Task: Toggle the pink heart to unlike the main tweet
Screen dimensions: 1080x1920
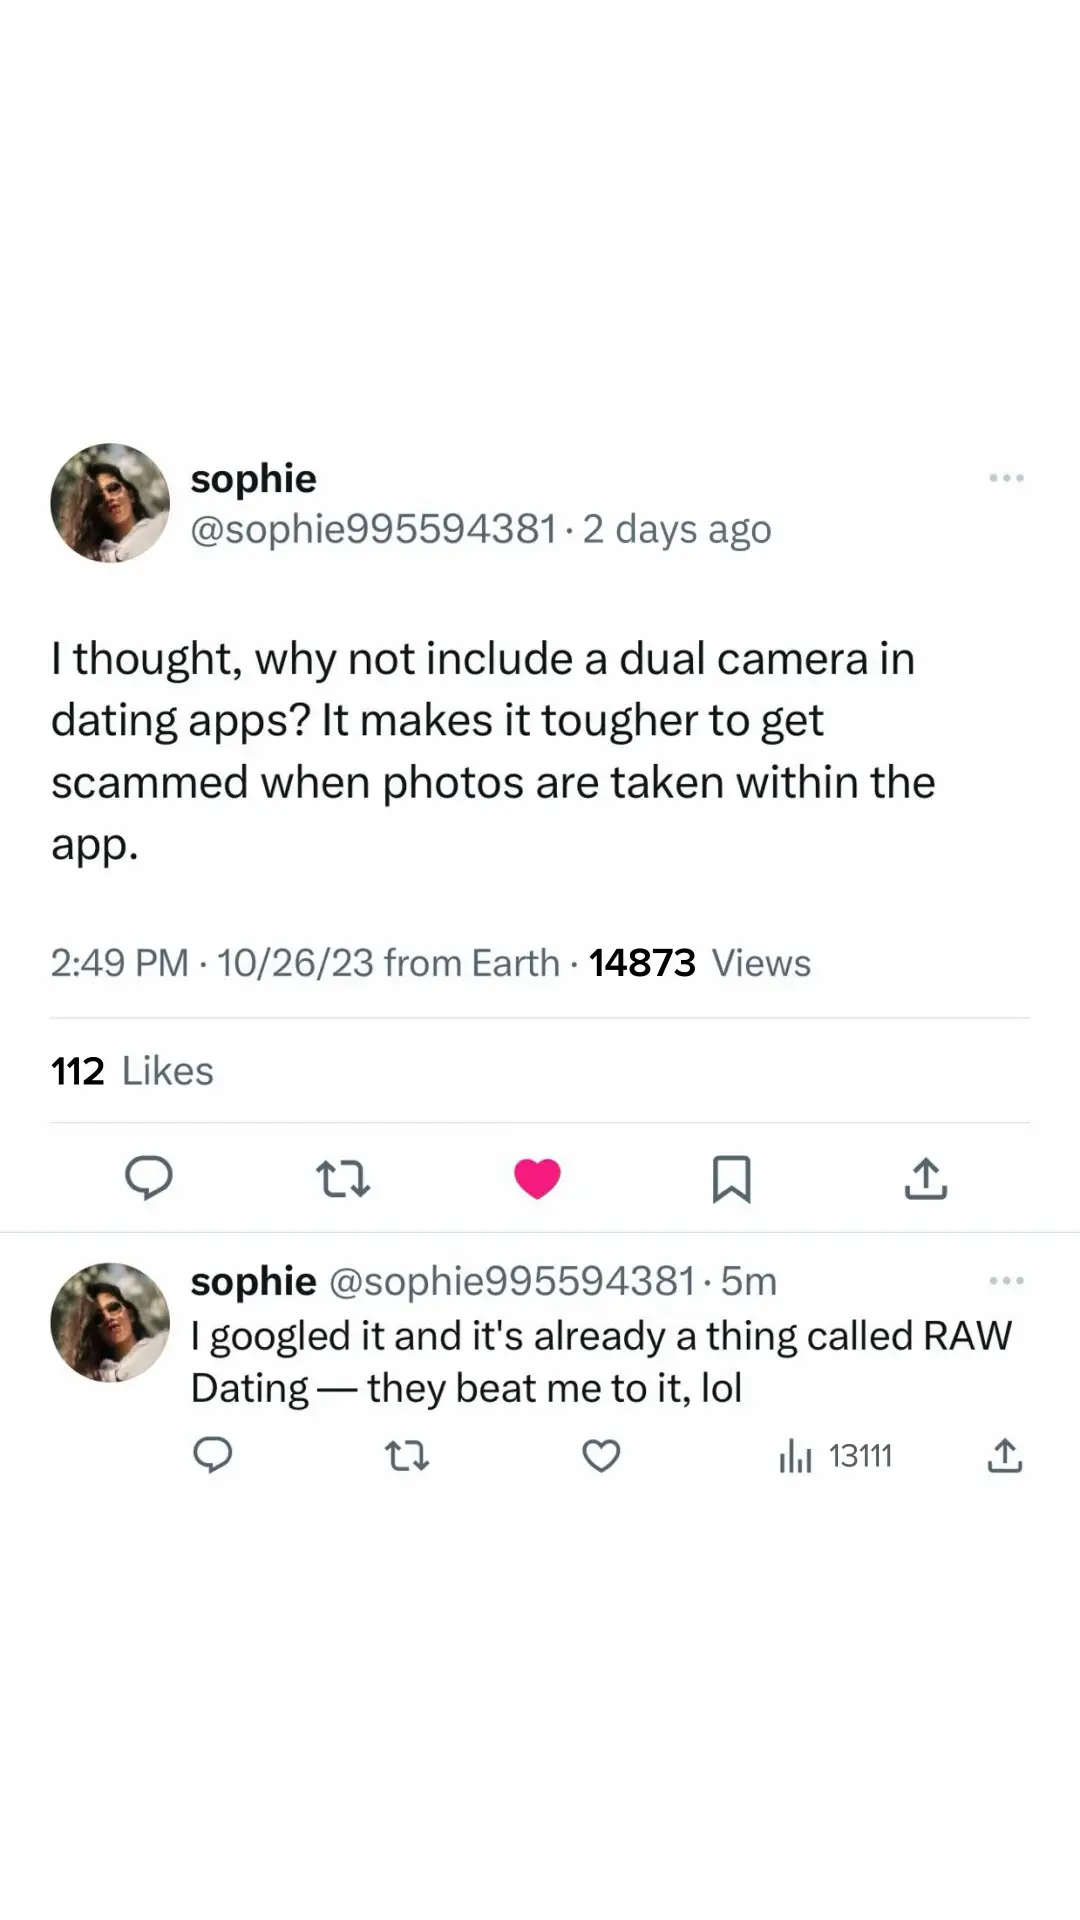Action: 539,1178
